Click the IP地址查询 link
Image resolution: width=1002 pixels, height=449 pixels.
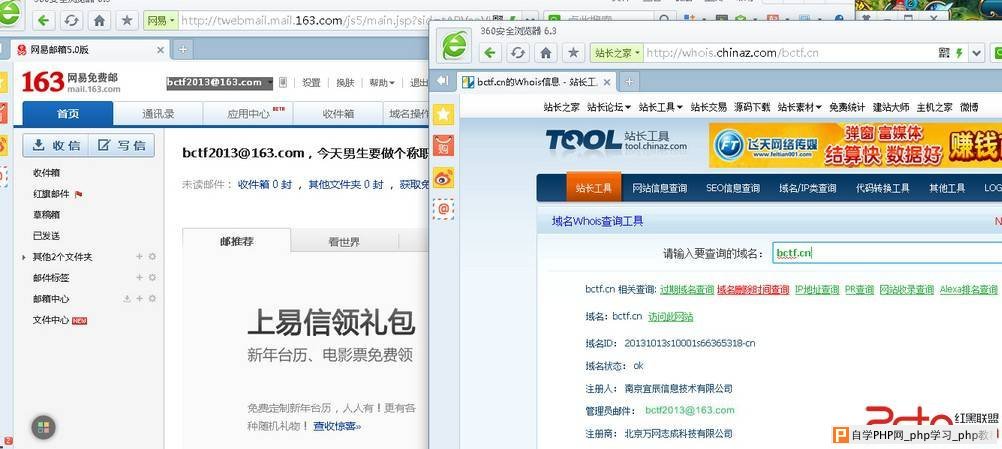coord(817,290)
